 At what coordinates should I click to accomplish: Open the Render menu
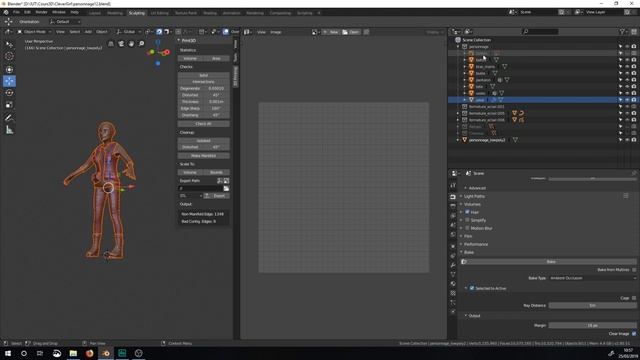[41, 12]
